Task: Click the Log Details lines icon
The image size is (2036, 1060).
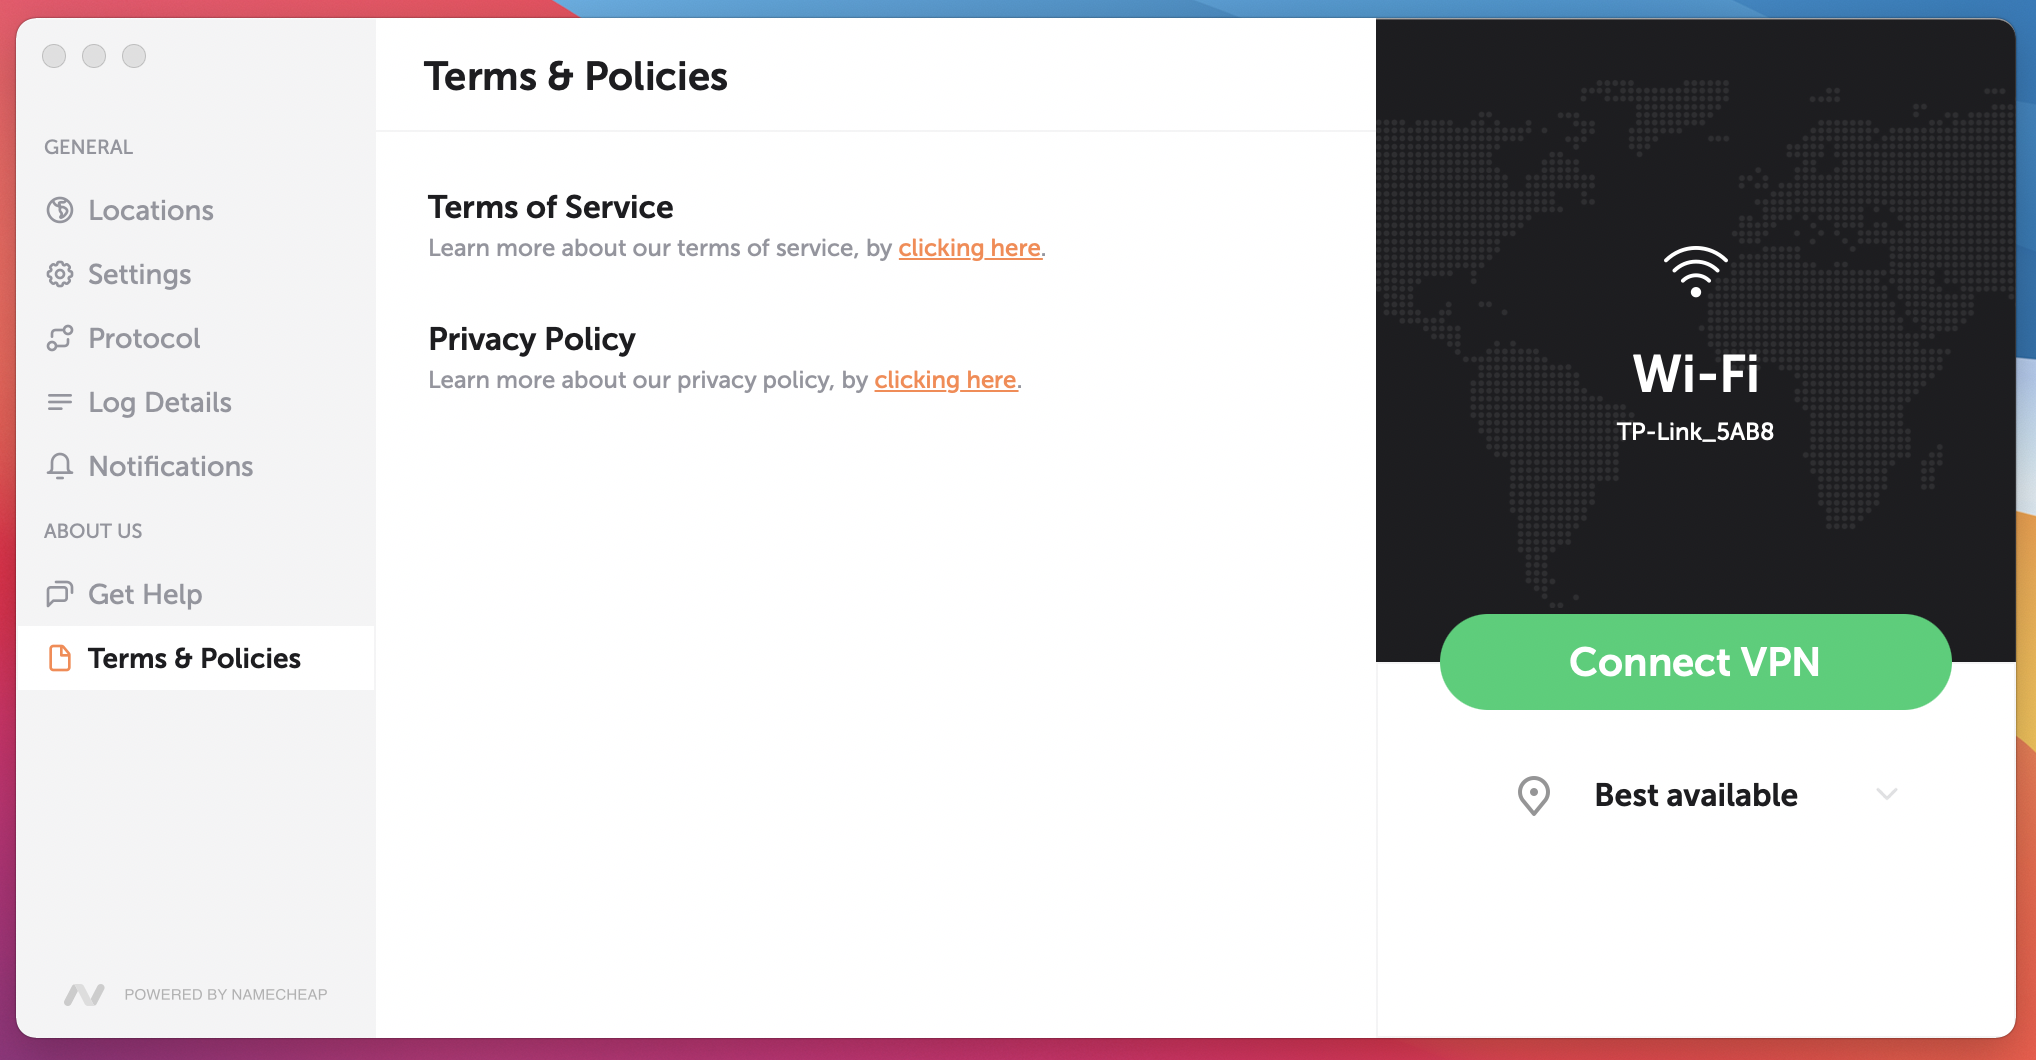Action: pyautogui.click(x=60, y=402)
